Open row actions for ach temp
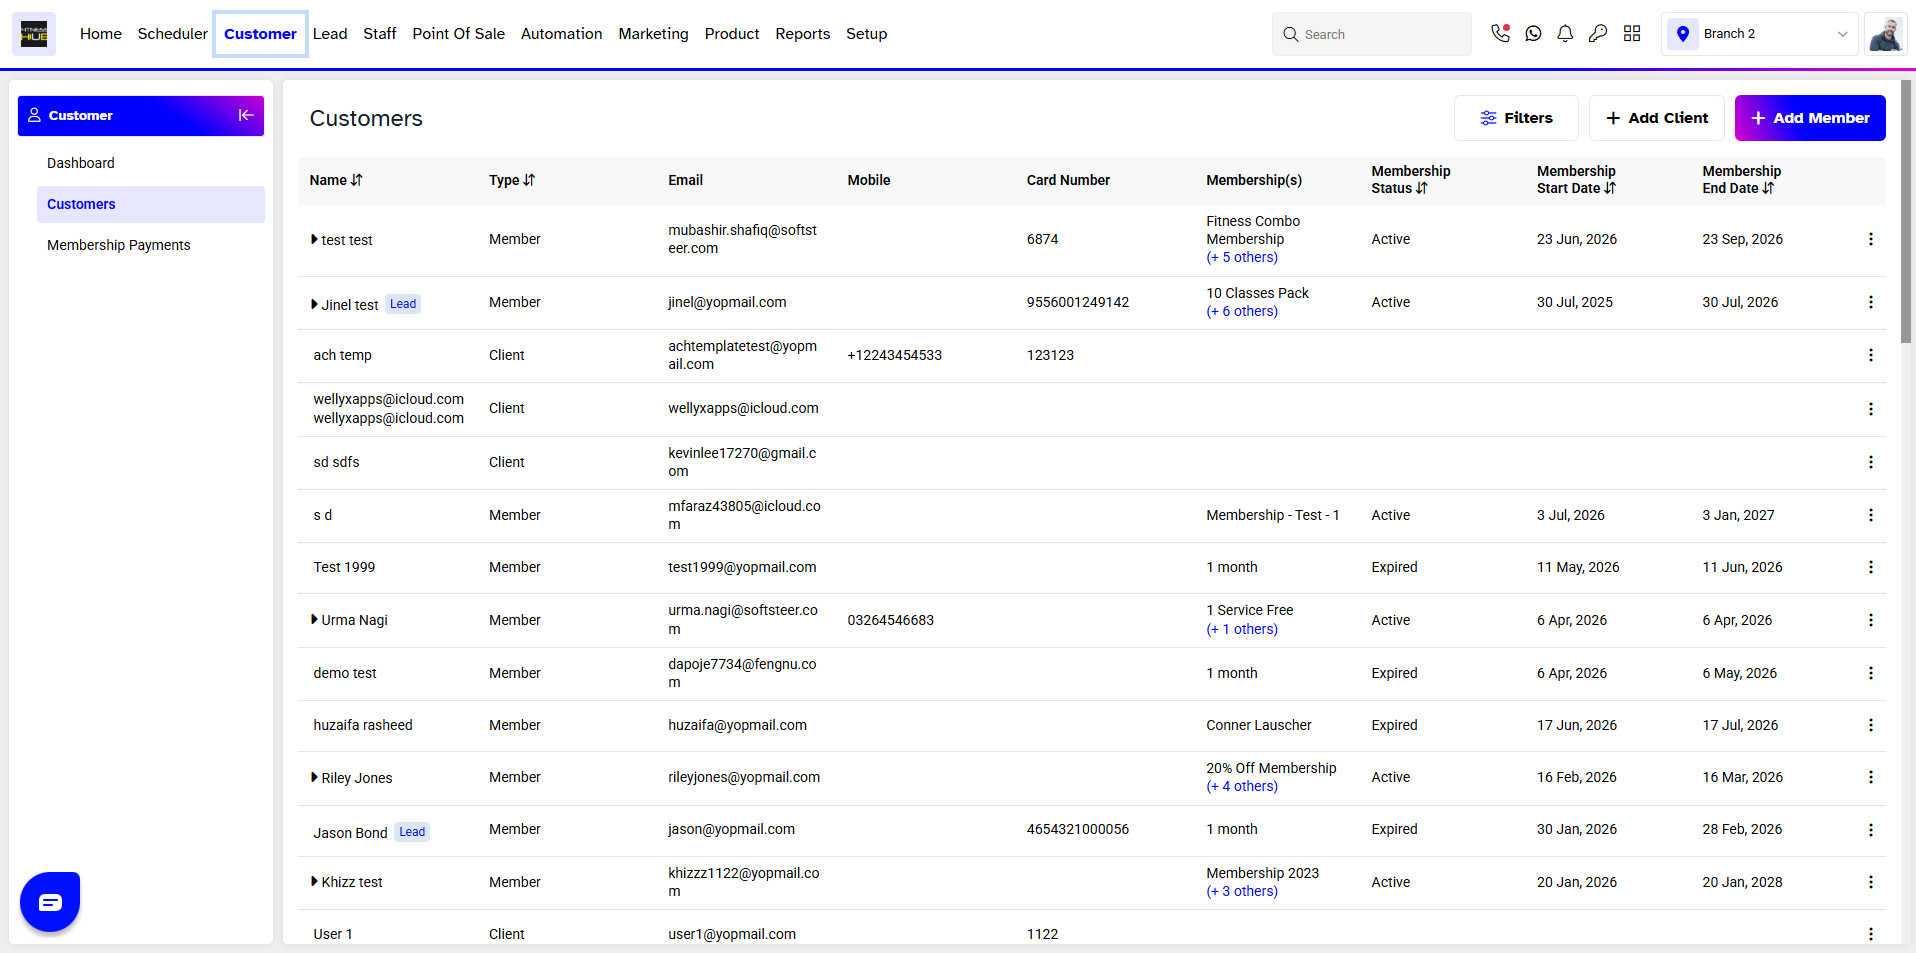Viewport: 1916px width, 953px height. point(1871,355)
